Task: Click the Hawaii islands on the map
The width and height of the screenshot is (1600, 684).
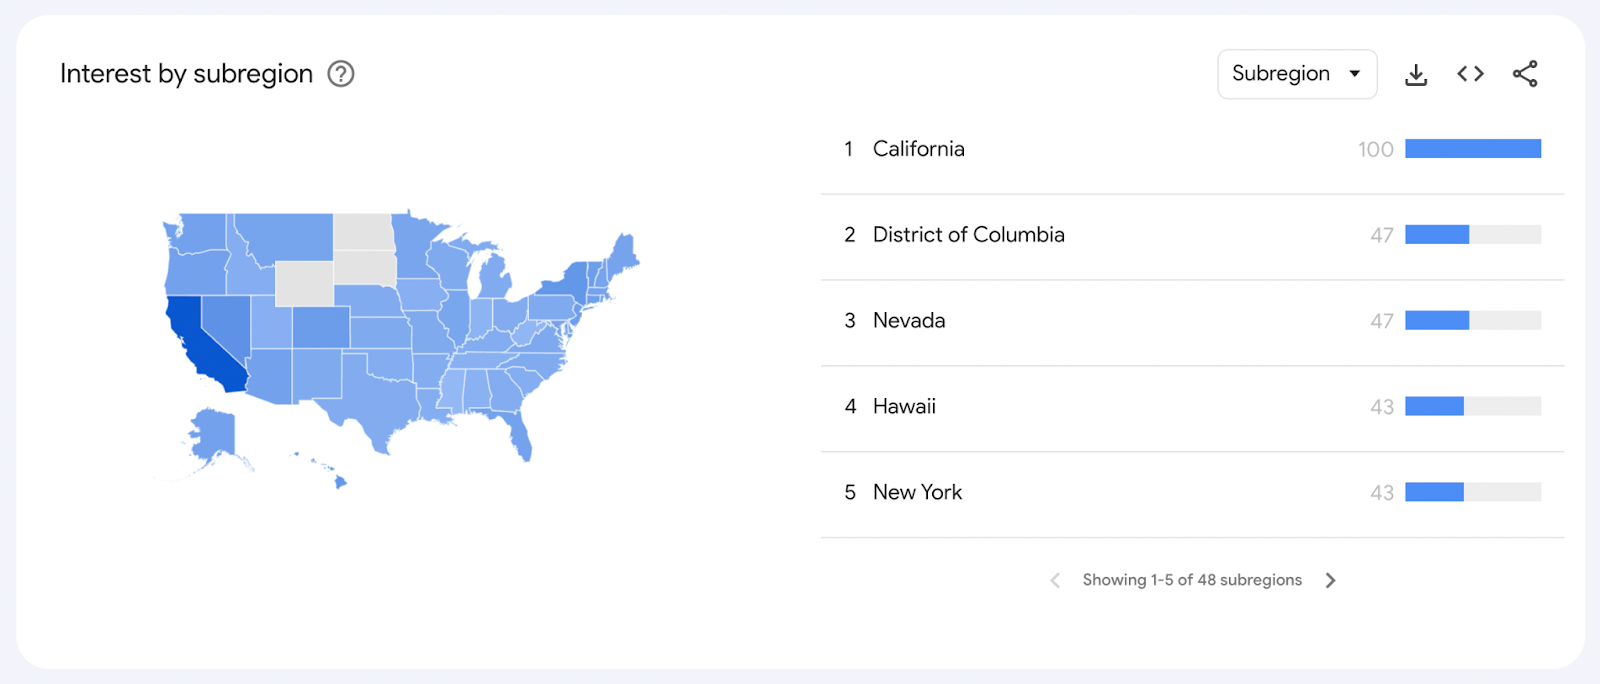Action: [x=340, y=482]
